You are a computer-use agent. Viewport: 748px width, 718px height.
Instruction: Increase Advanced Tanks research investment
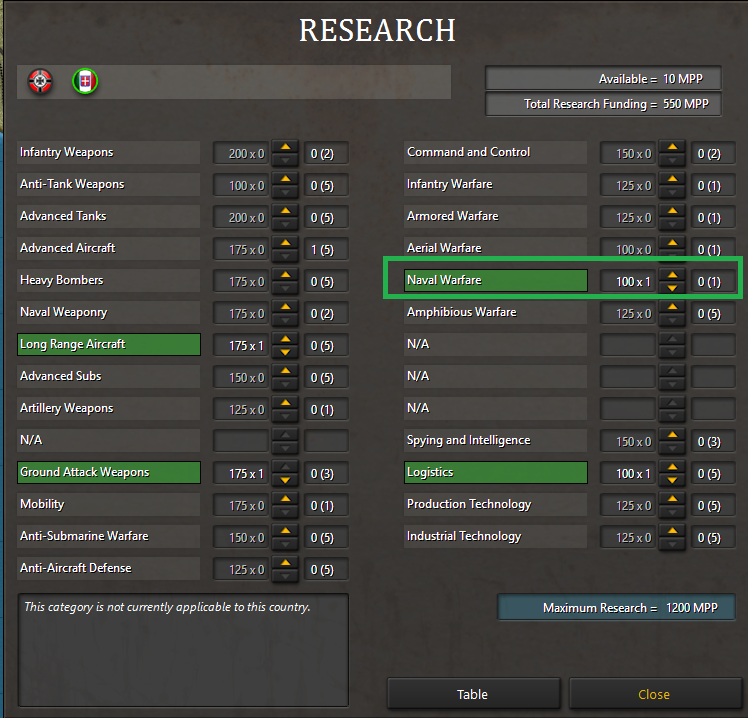coord(286,211)
